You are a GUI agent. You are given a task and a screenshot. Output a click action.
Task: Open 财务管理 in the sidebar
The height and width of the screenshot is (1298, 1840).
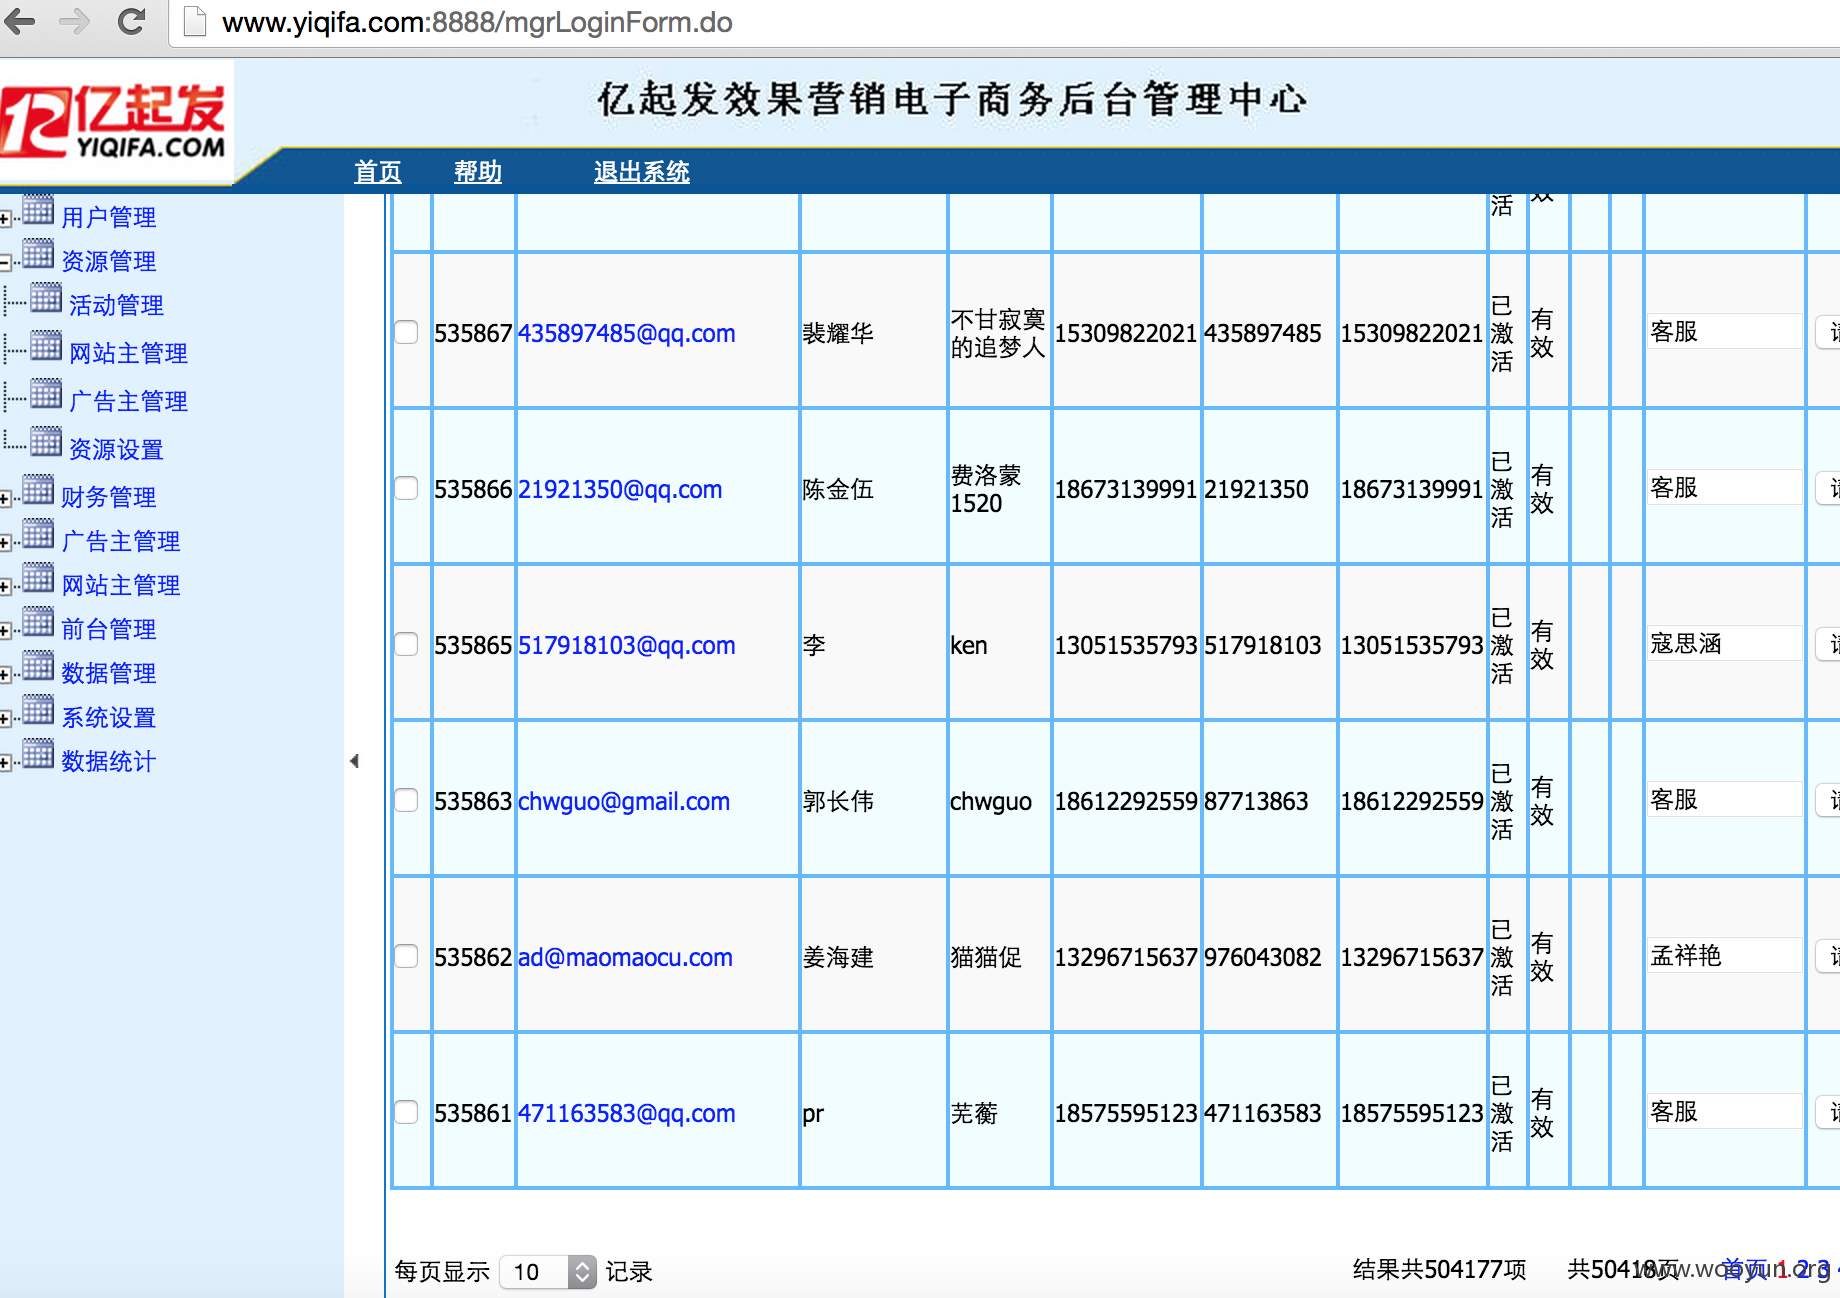click(108, 497)
